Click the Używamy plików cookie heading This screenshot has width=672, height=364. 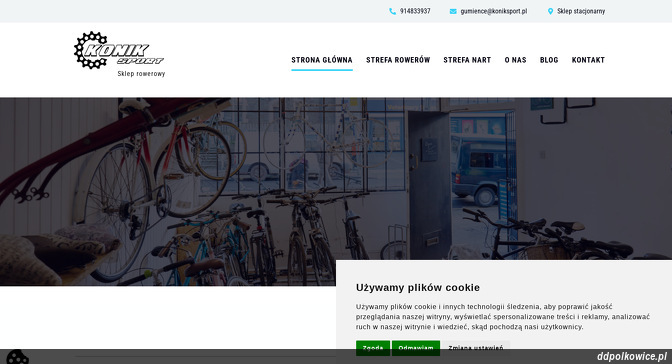(417, 288)
